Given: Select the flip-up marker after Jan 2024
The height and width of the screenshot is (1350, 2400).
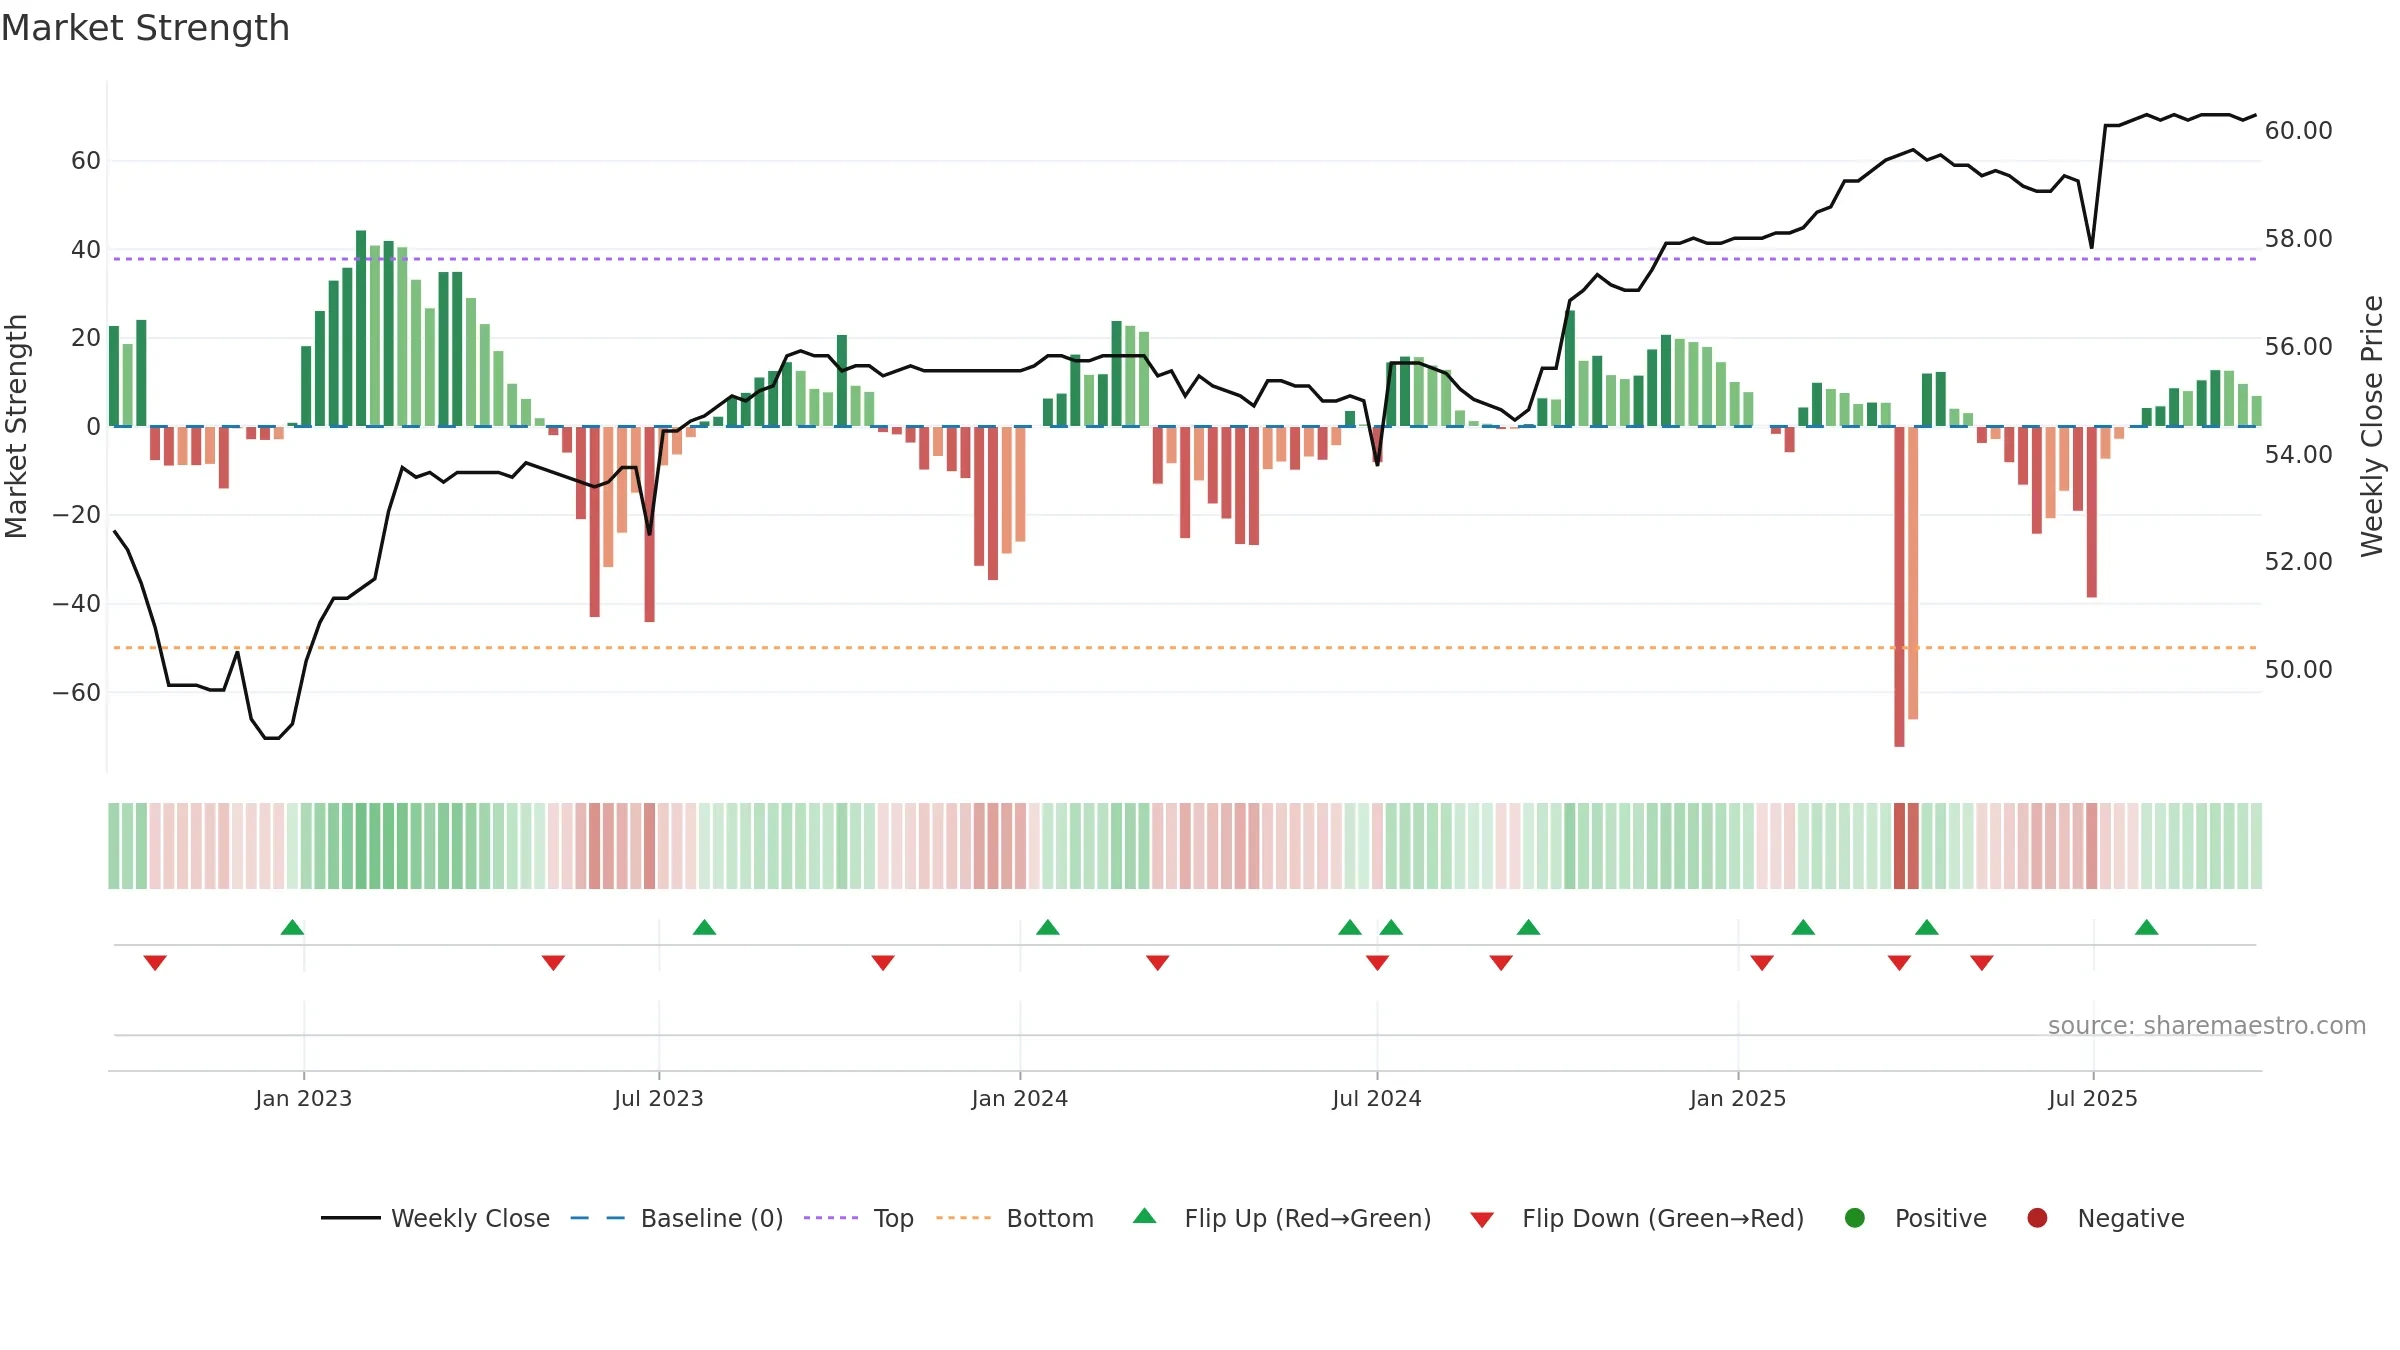Looking at the screenshot, I should pyautogui.click(x=1048, y=927).
